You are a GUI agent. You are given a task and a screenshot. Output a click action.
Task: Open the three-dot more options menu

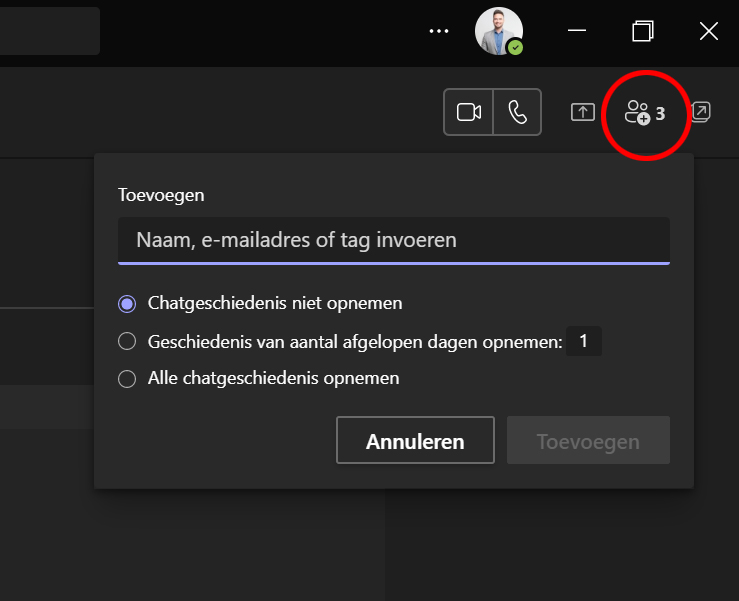pyautogui.click(x=439, y=31)
